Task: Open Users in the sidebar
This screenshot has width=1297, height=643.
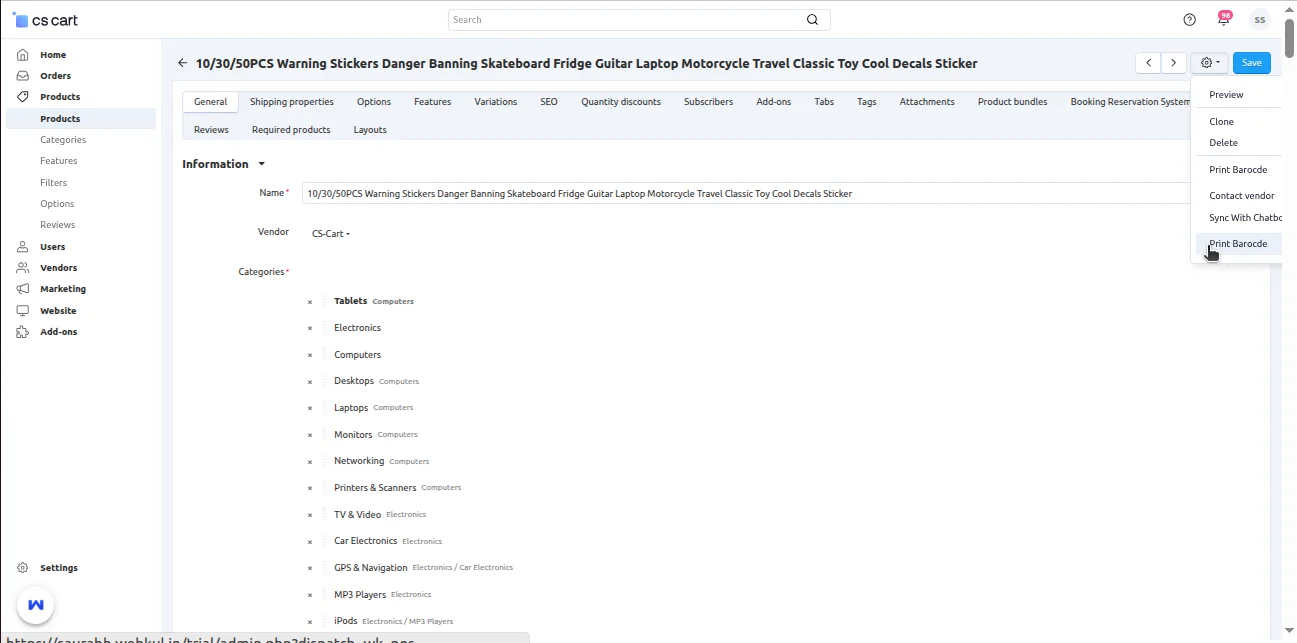Action: [52, 247]
